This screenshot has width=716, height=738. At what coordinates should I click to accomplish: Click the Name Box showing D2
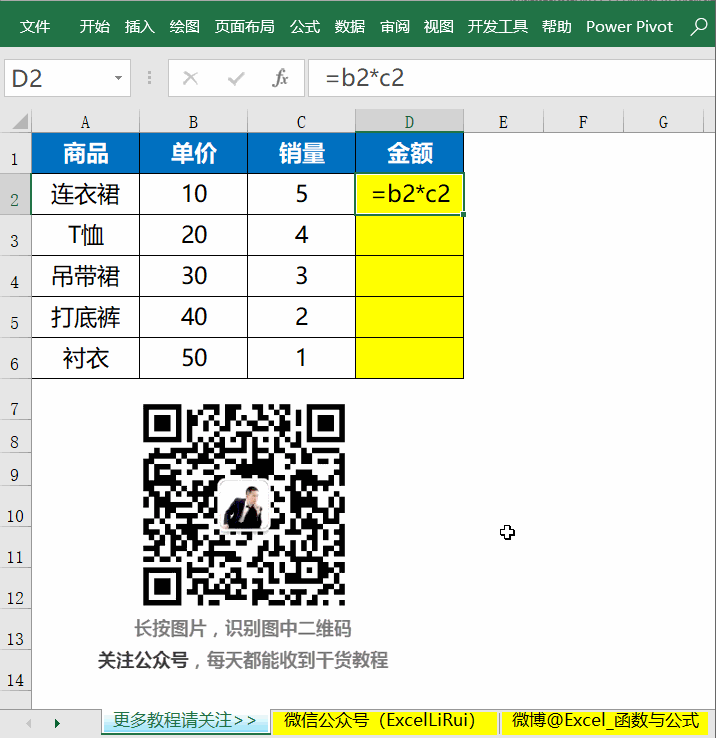coord(67,78)
